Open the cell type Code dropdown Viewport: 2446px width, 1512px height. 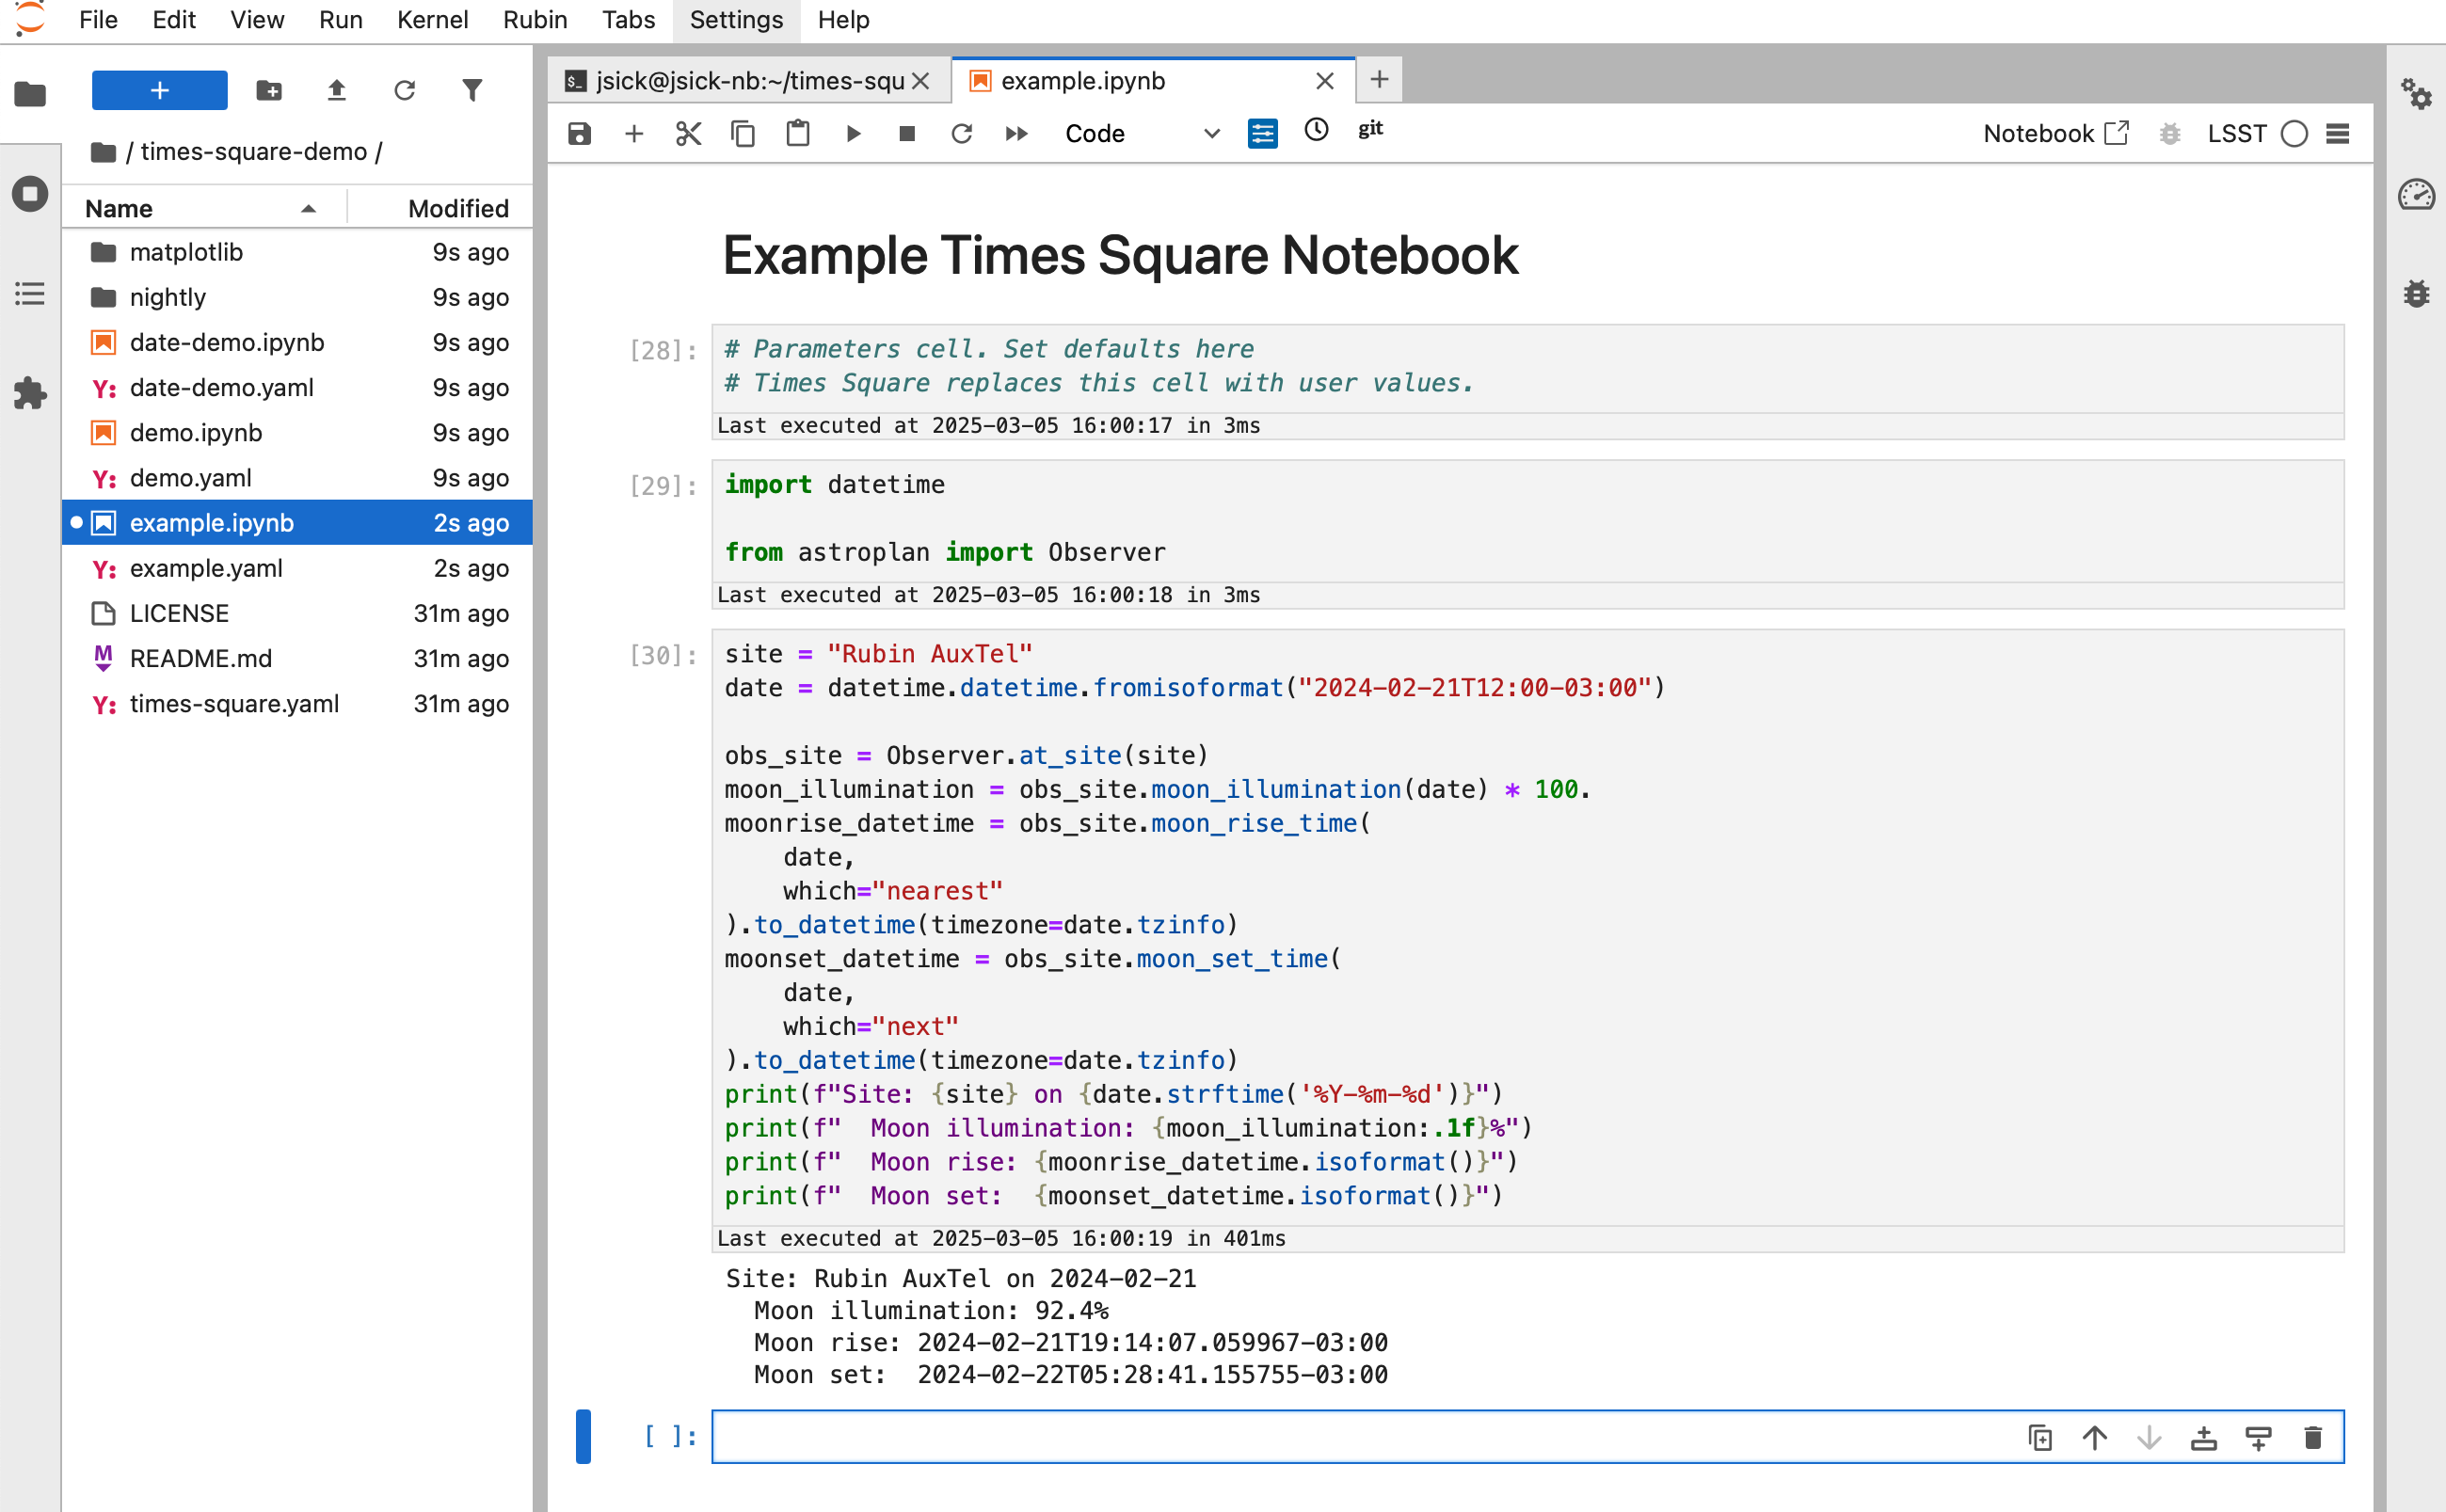(1143, 134)
